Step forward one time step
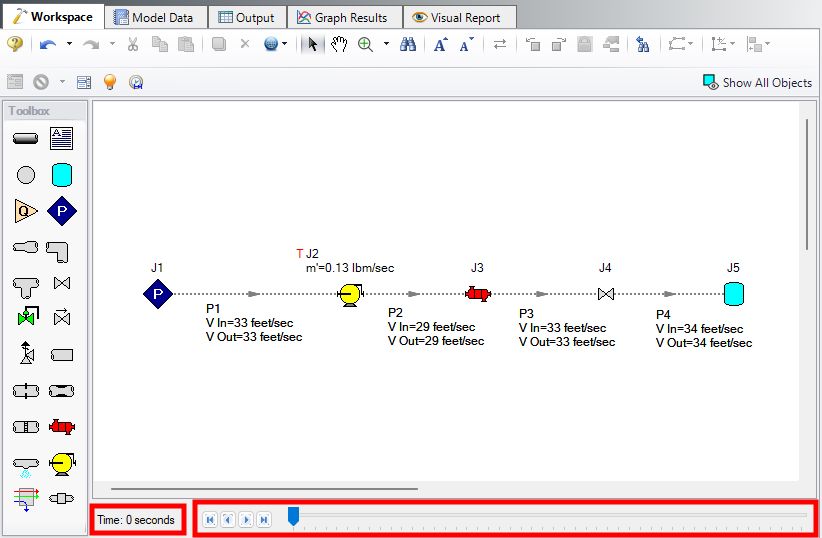The height and width of the screenshot is (538, 822). (246, 520)
